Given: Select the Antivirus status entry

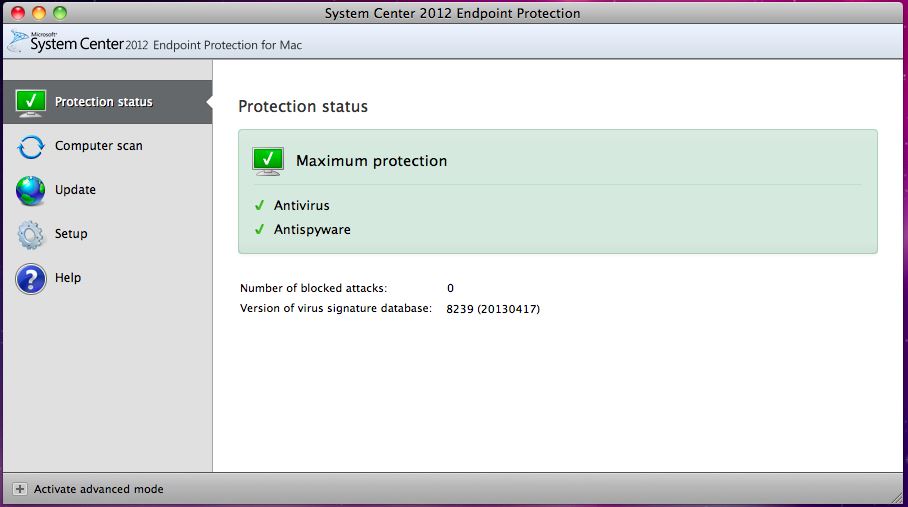Looking at the screenshot, I should point(302,205).
